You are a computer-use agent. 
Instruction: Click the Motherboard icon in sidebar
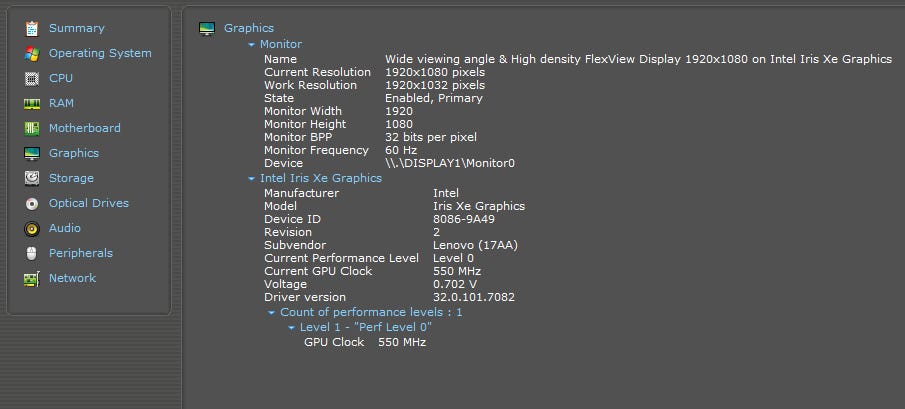coord(32,129)
